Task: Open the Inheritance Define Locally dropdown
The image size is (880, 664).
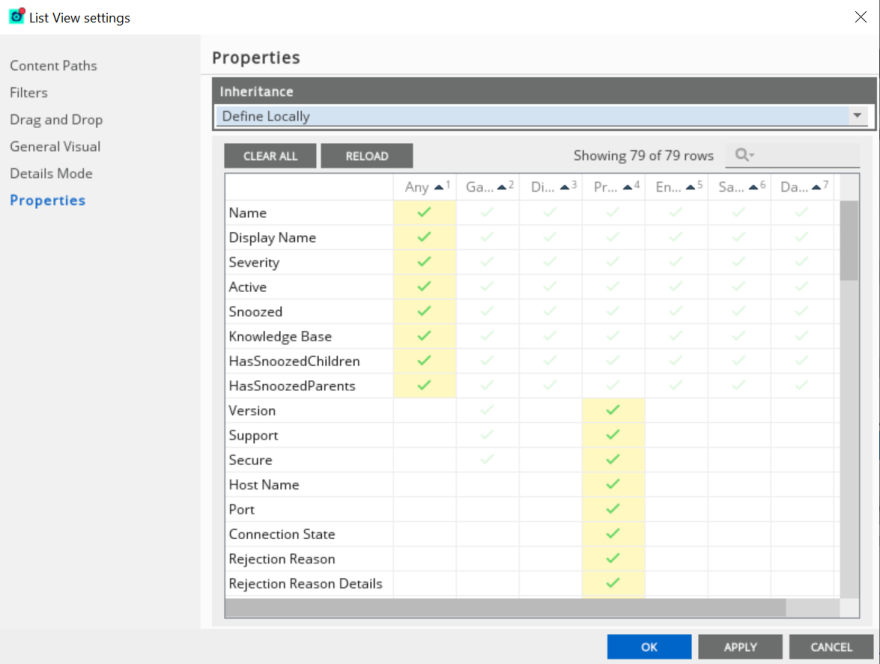Action: [857, 116]
